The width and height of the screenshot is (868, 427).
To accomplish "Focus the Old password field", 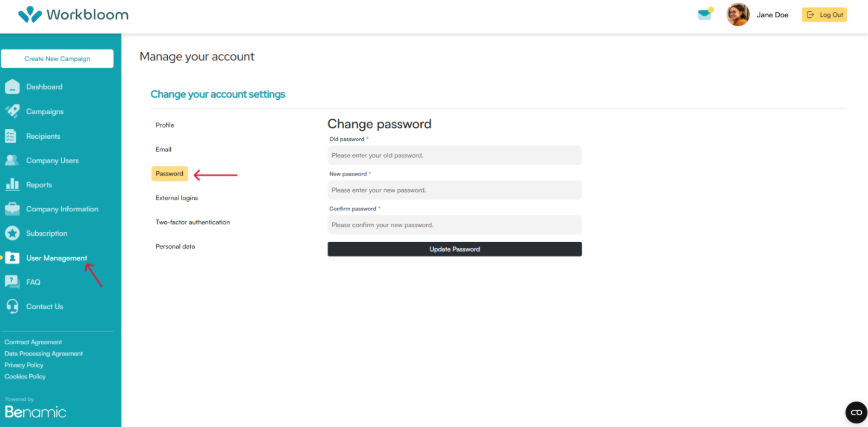I will [x=454, y=155].
